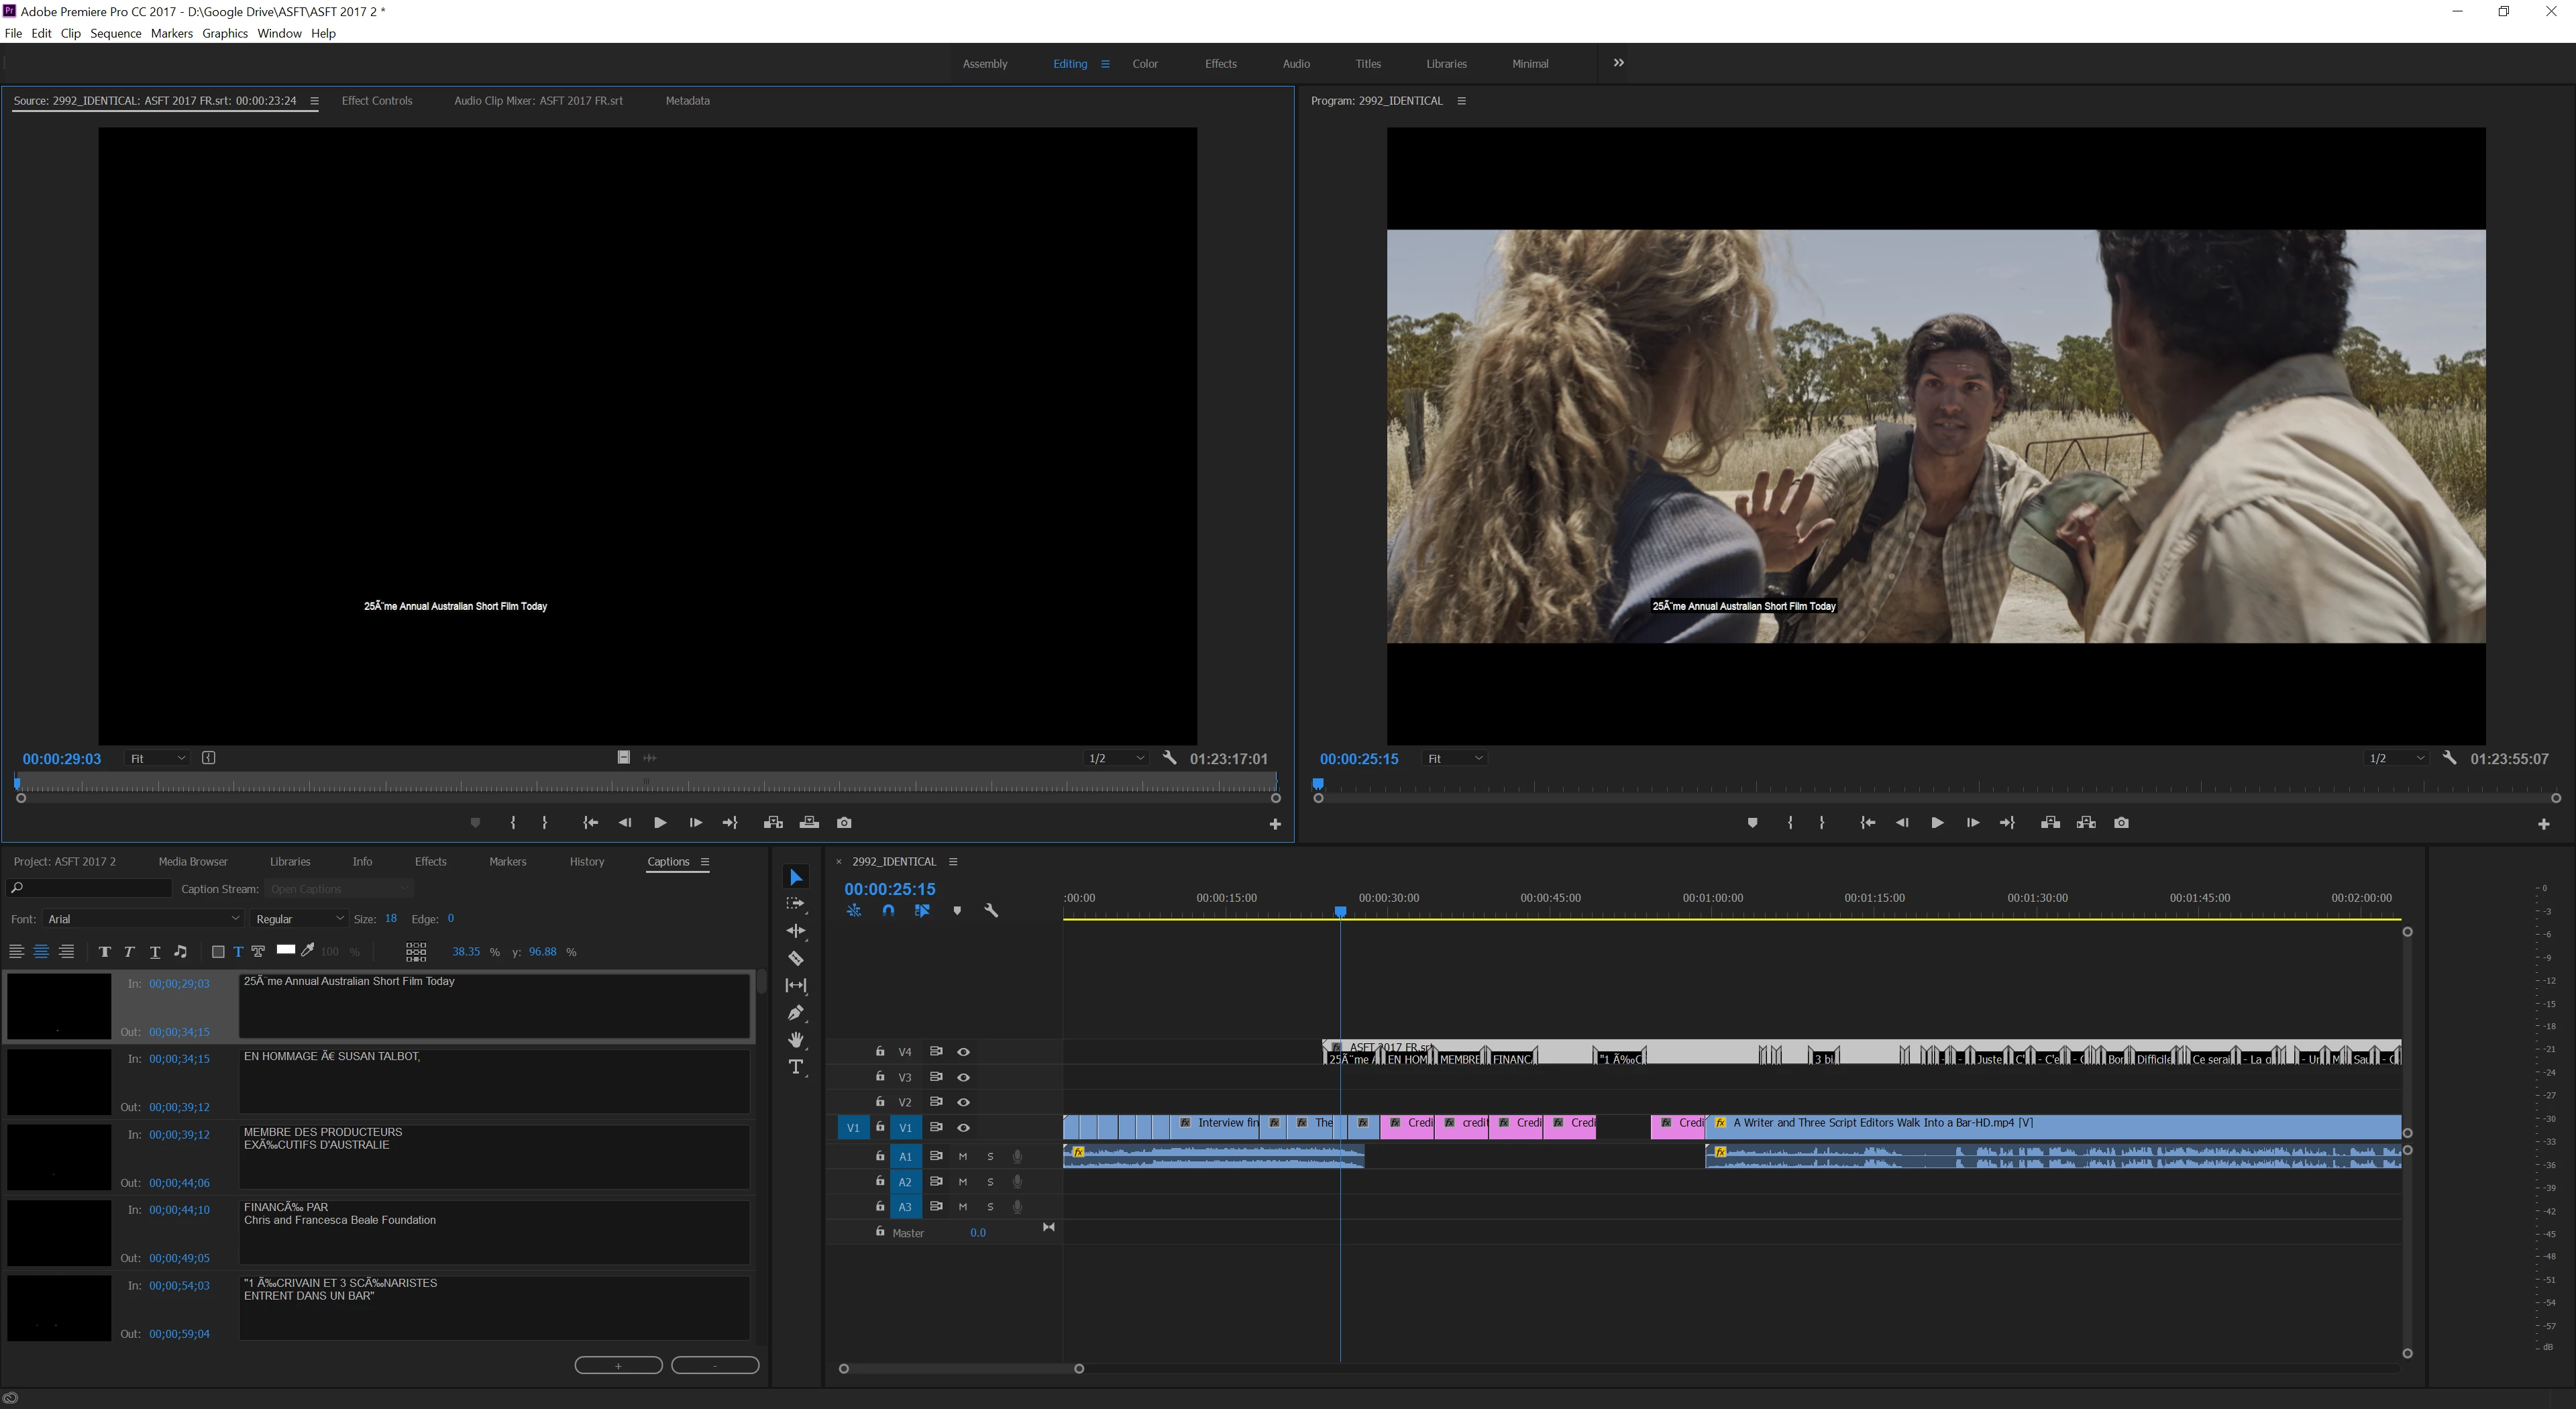The width and height of the screenshot is (2576, 1409).
Task: Click Export Frame camera icon in Program monitor
Action: pyautogui.click(x=2122, y=822)
